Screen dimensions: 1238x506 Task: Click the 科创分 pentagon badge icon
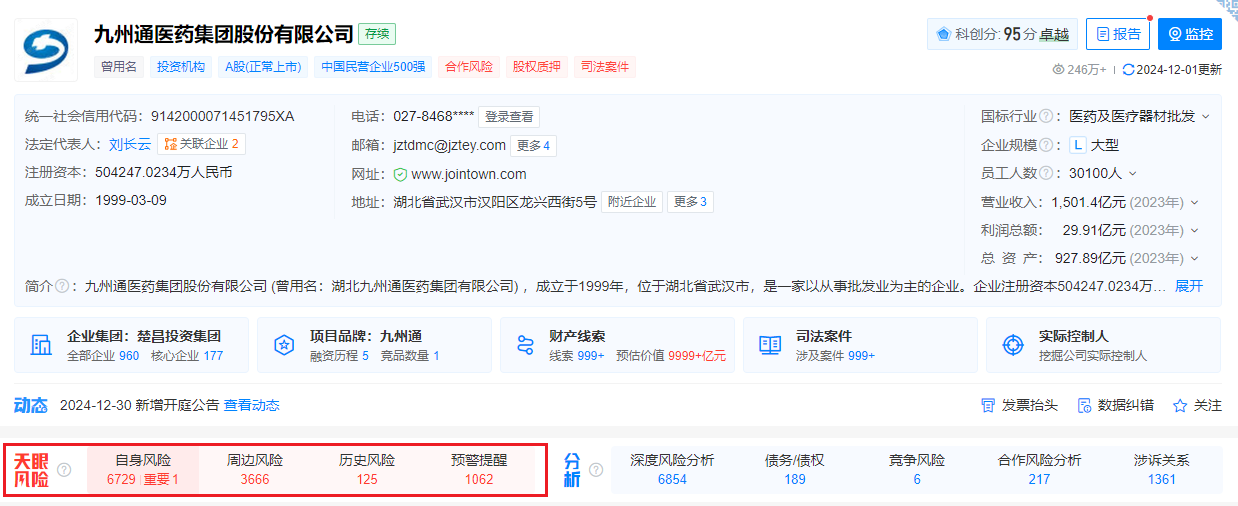[943, 34]
